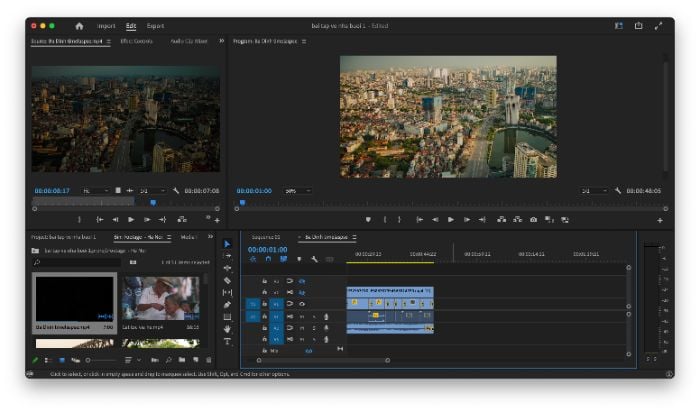700x412 pixels.
Task: Select the Type tool
Action: 227,341
